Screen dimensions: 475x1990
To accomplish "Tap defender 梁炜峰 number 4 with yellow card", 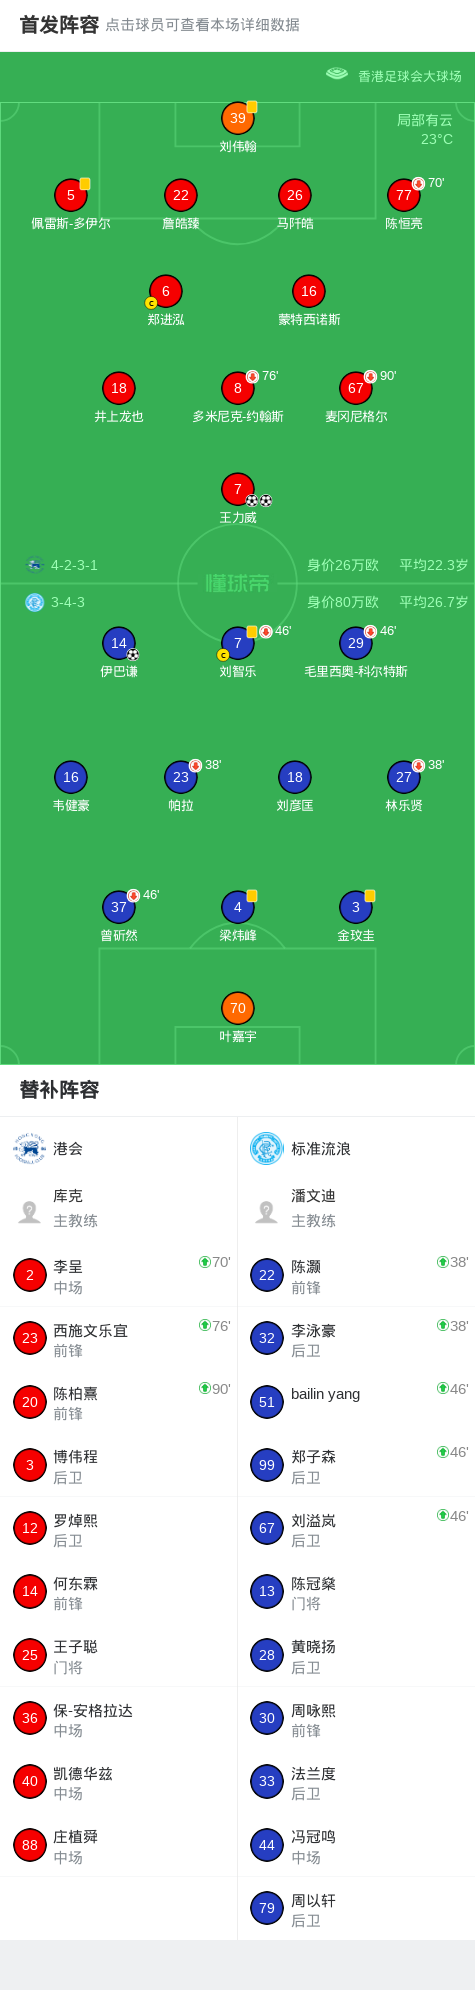I will (x=238, y=907).
